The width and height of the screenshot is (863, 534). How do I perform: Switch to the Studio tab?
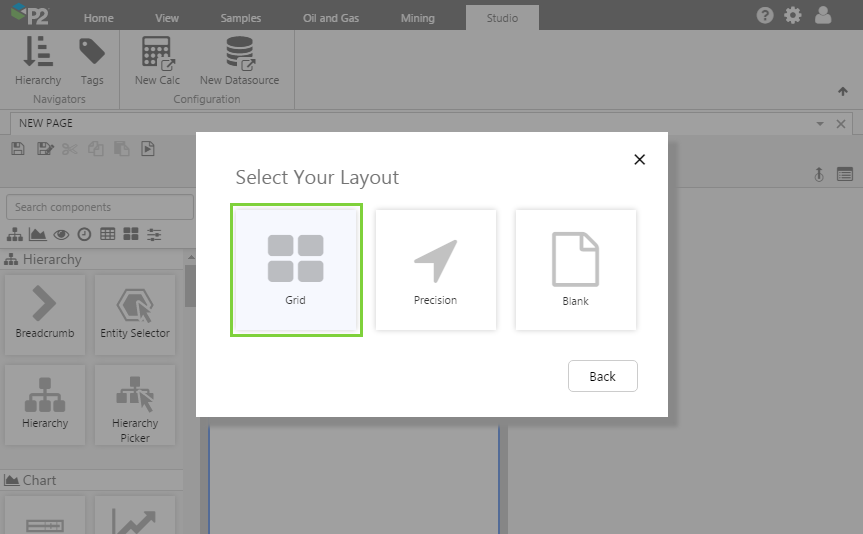coord(502,18)
